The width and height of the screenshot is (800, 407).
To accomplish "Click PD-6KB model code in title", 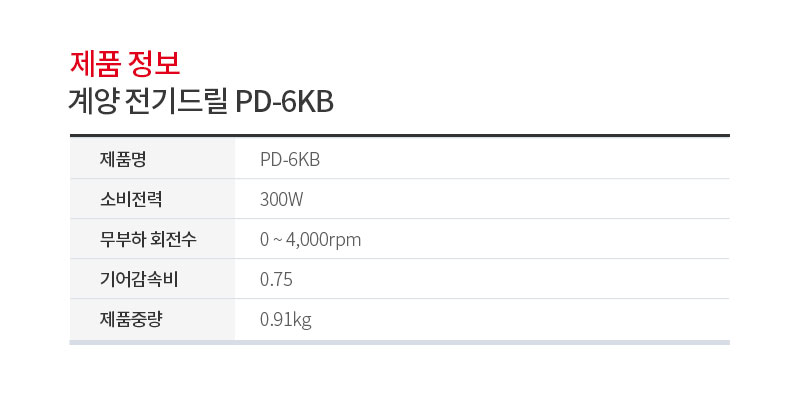I will click(x=284, y=103).
